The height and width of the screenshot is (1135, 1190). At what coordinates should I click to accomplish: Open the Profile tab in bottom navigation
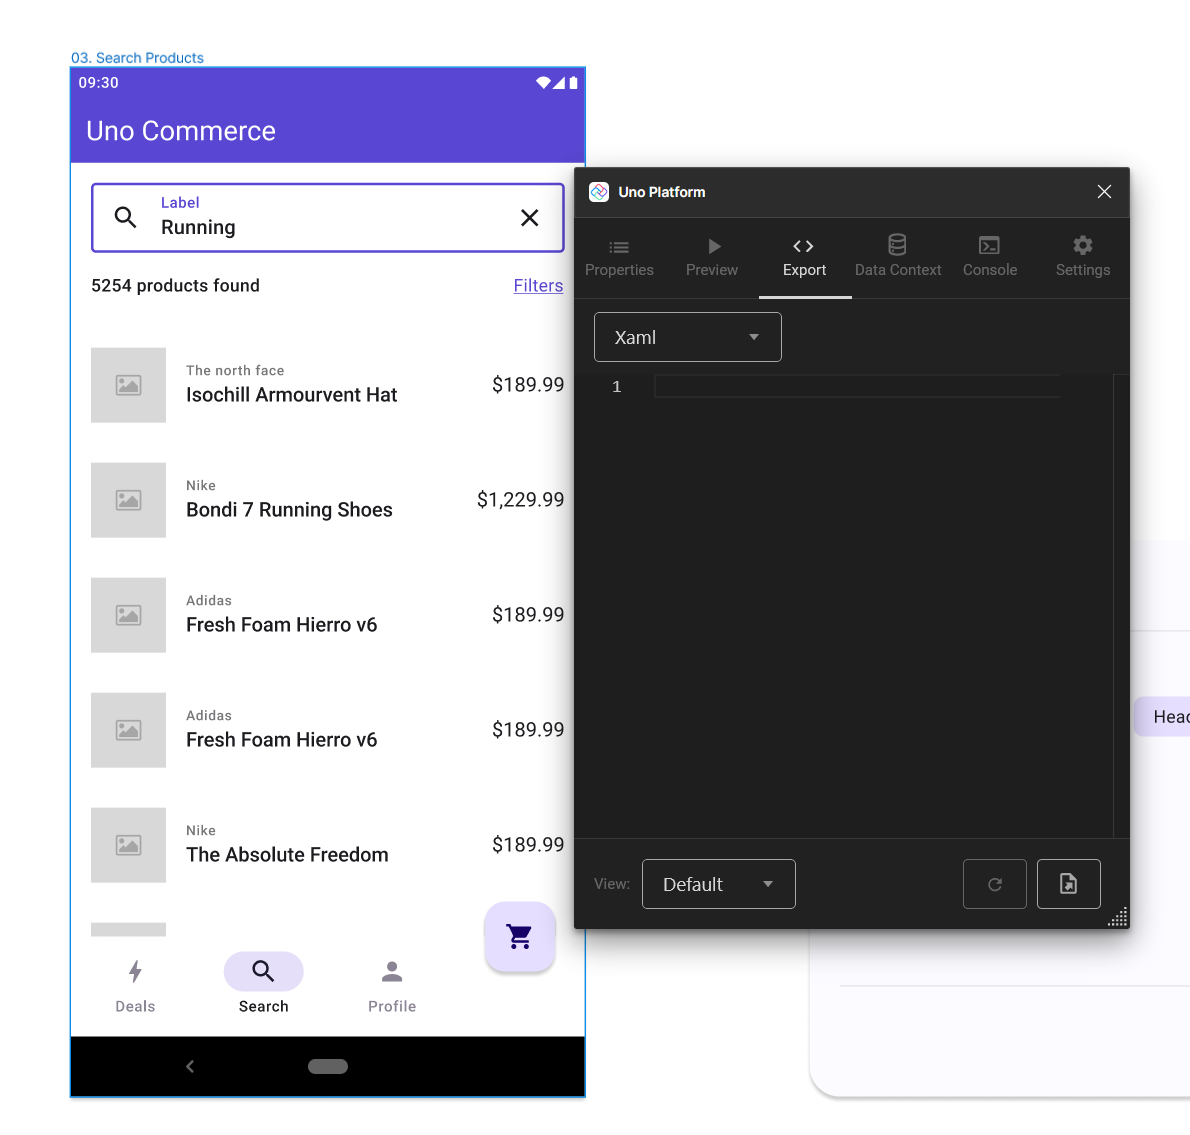pos(392,986)
